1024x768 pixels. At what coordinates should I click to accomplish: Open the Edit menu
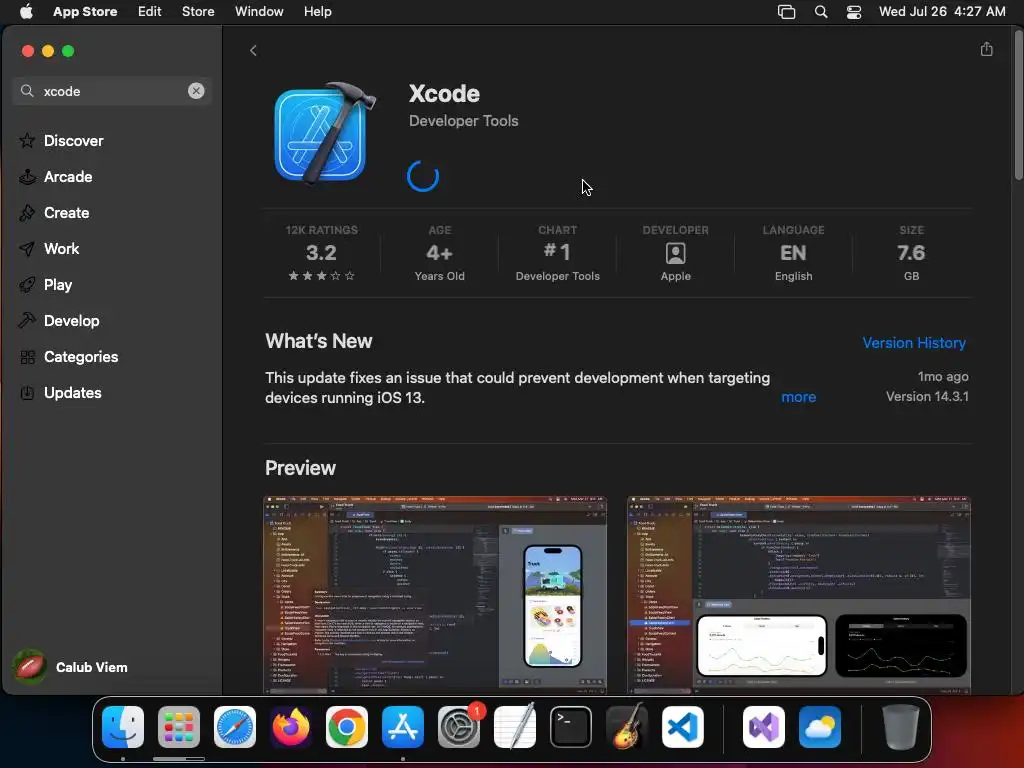point(150,11)
